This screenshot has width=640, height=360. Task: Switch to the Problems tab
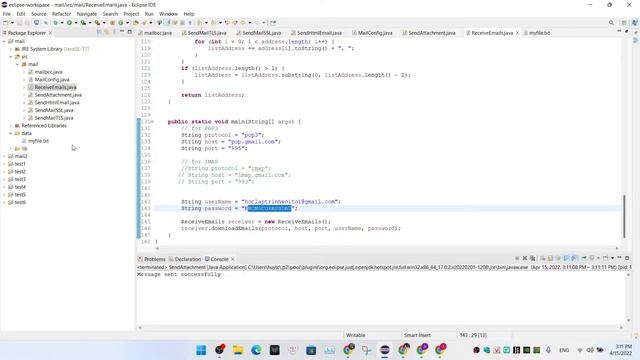(152, 259)
